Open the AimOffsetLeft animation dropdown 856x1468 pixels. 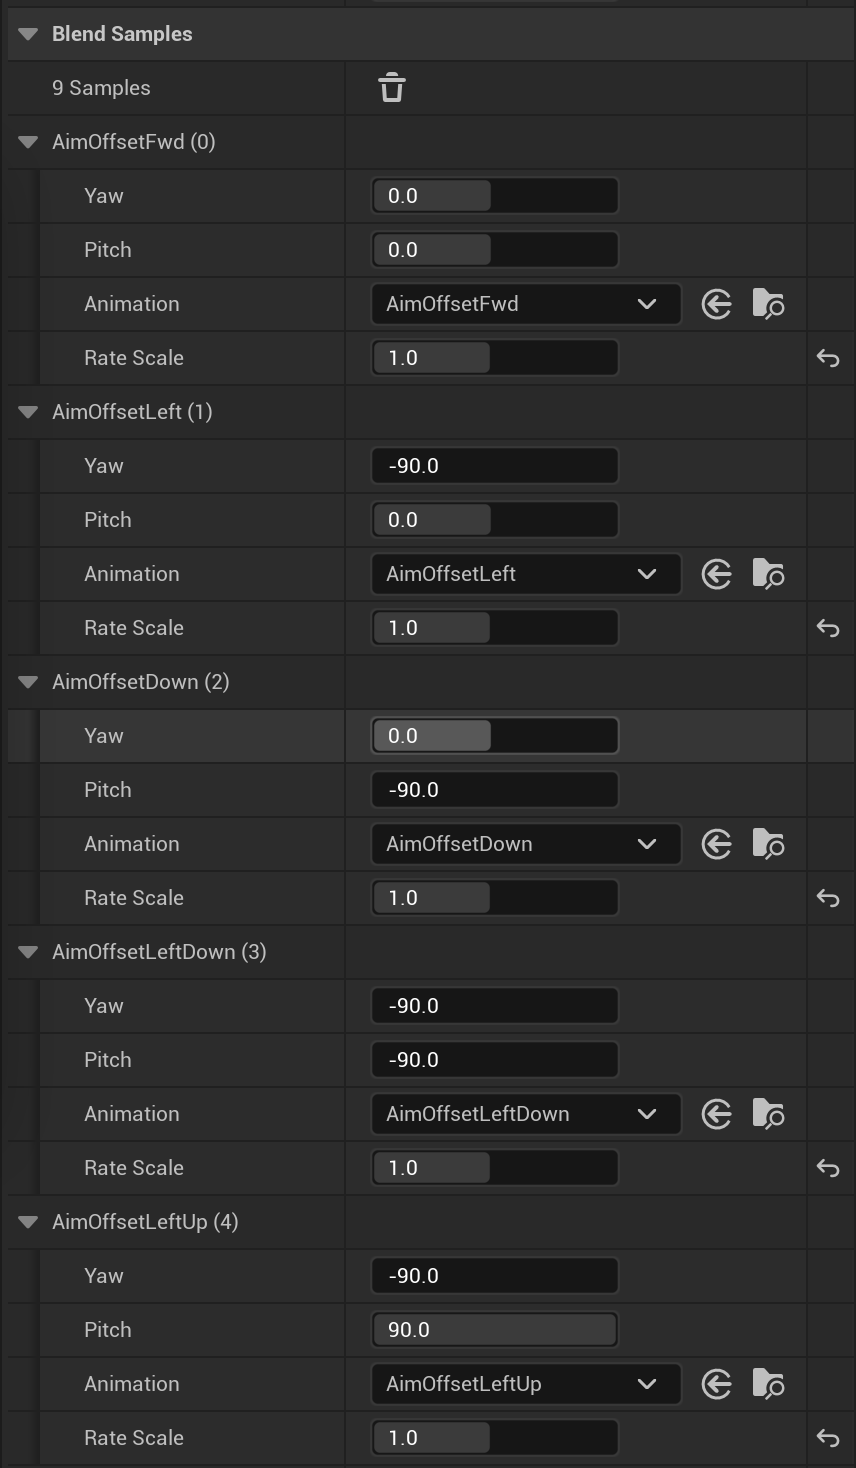tap(526, 574)
